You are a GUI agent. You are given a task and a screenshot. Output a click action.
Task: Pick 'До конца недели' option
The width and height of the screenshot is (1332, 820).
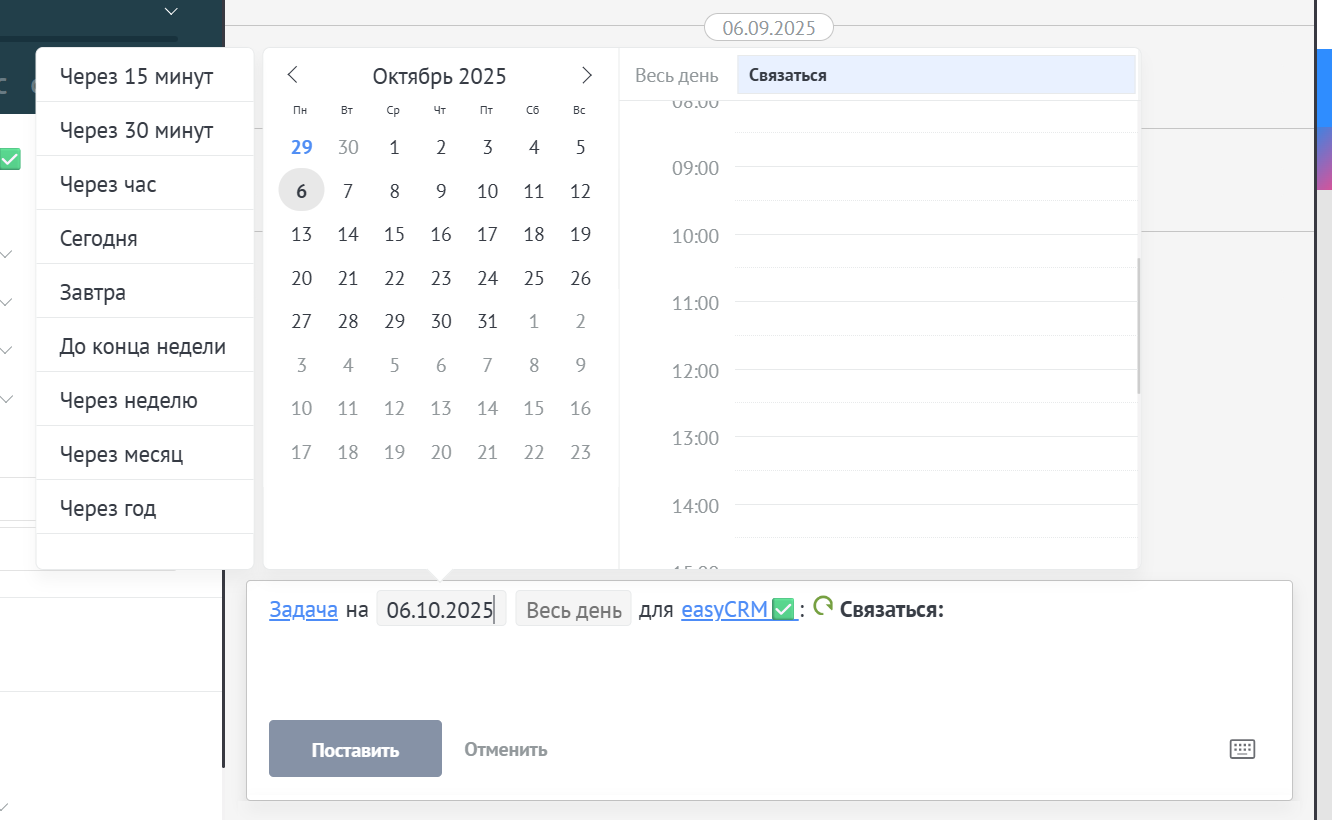(x=145, y=346)
